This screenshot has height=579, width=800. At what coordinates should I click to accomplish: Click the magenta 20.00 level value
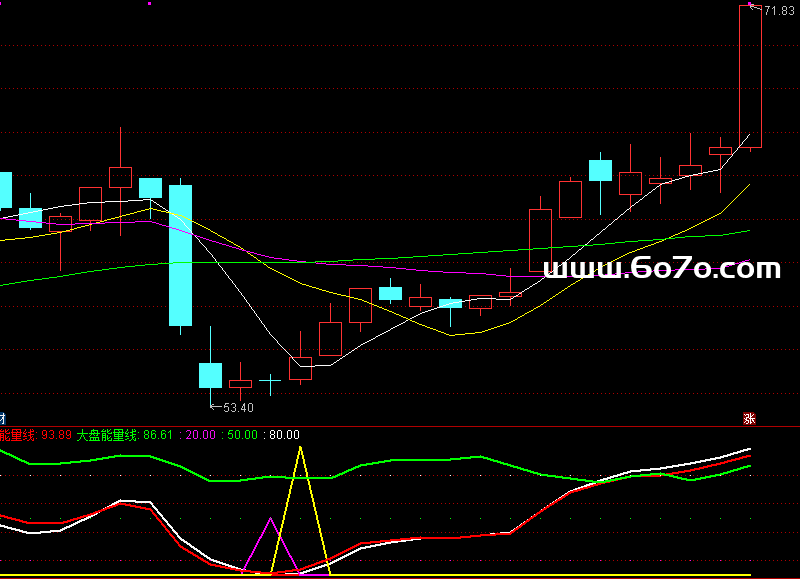point(201,435)
